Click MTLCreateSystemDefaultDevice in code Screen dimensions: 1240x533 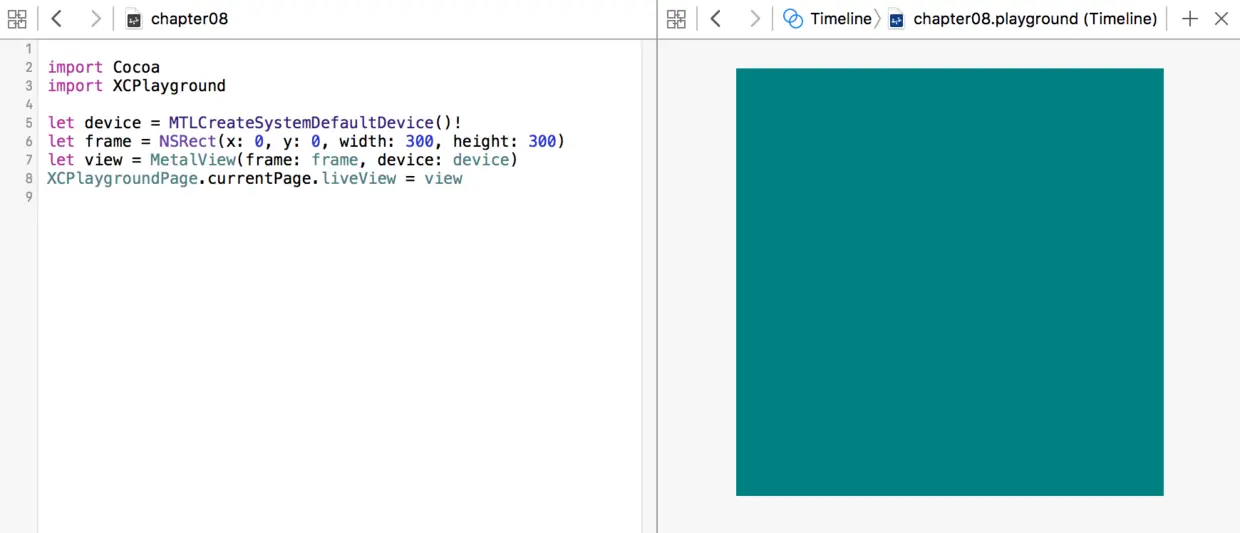(x=301, y=123)
